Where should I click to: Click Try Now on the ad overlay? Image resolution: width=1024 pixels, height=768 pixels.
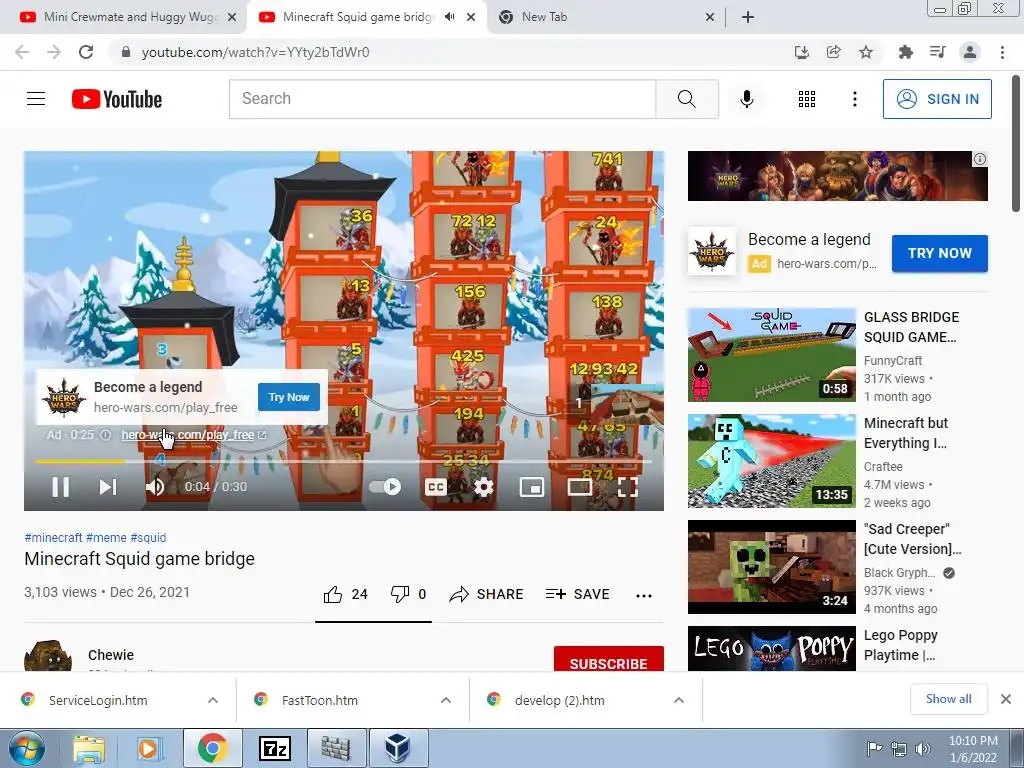(x=289, y=397)
